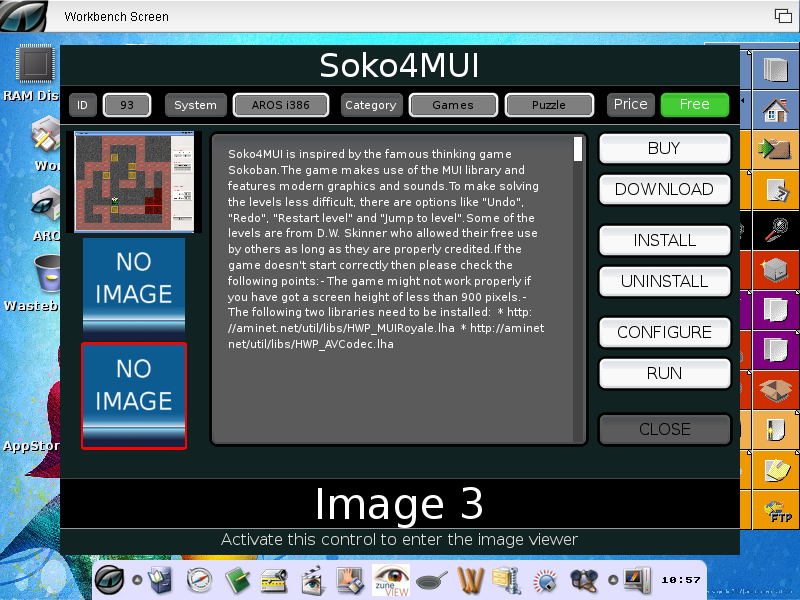Screen dimensions: 800x600
Task: Click the open cardboard box sidebar icon
Action: coord(776,390)
